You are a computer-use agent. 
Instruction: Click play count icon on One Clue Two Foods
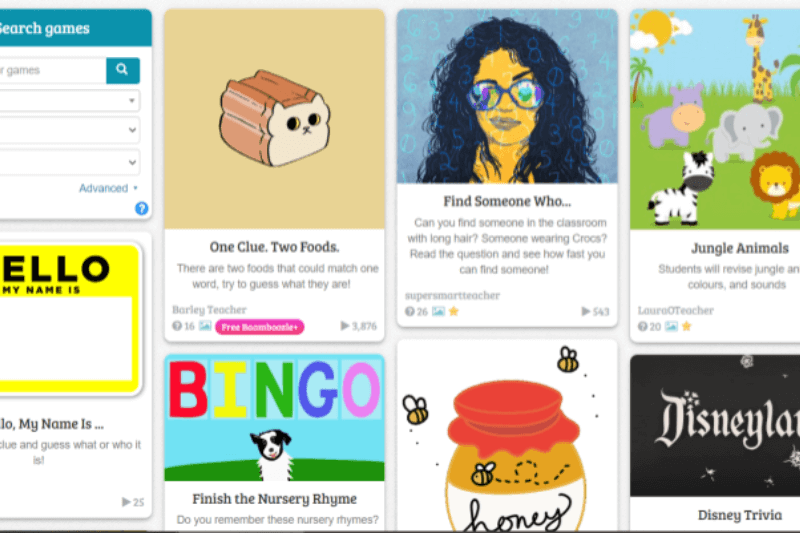345,325
